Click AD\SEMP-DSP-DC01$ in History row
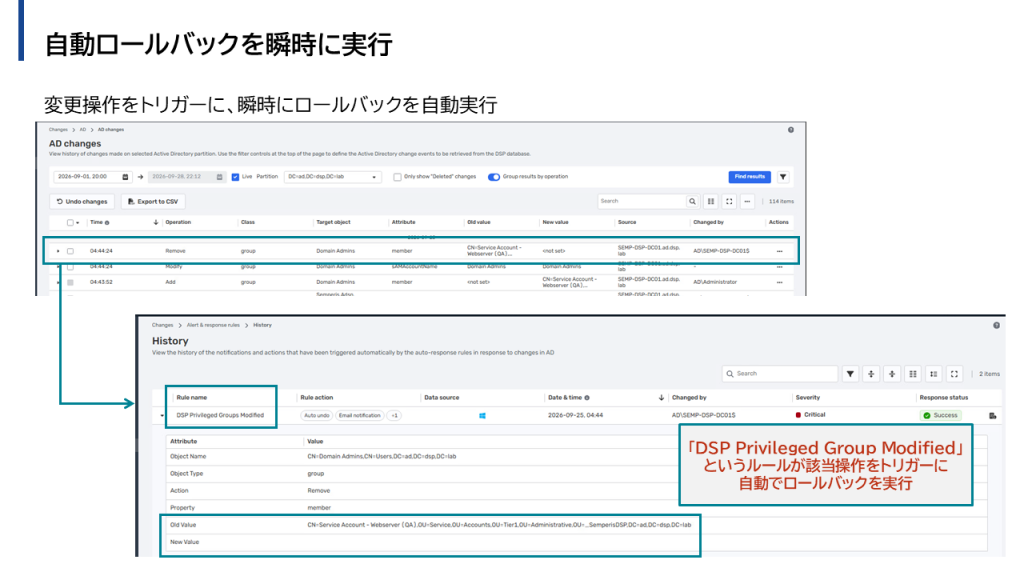The width and height of the screenshot is (1024, 576). [703, 416]
